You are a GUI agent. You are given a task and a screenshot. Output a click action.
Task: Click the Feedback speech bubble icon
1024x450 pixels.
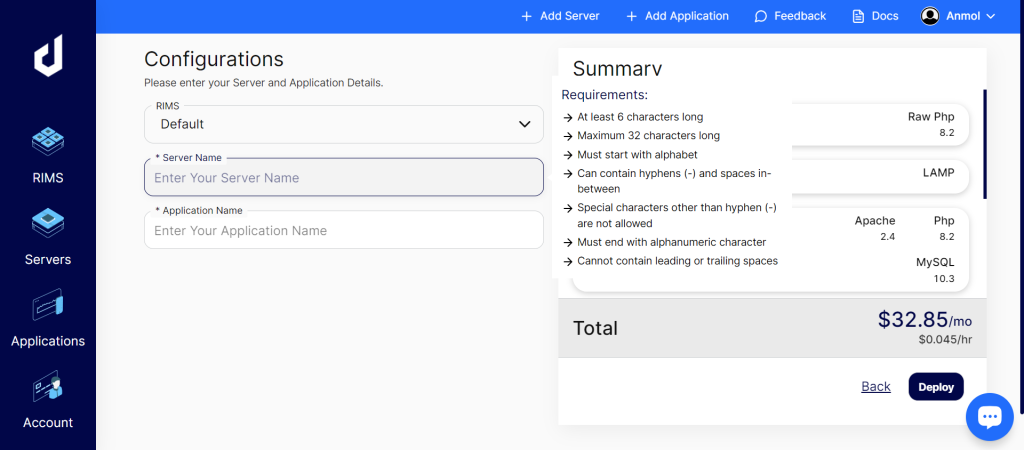(x=761, y=16)
